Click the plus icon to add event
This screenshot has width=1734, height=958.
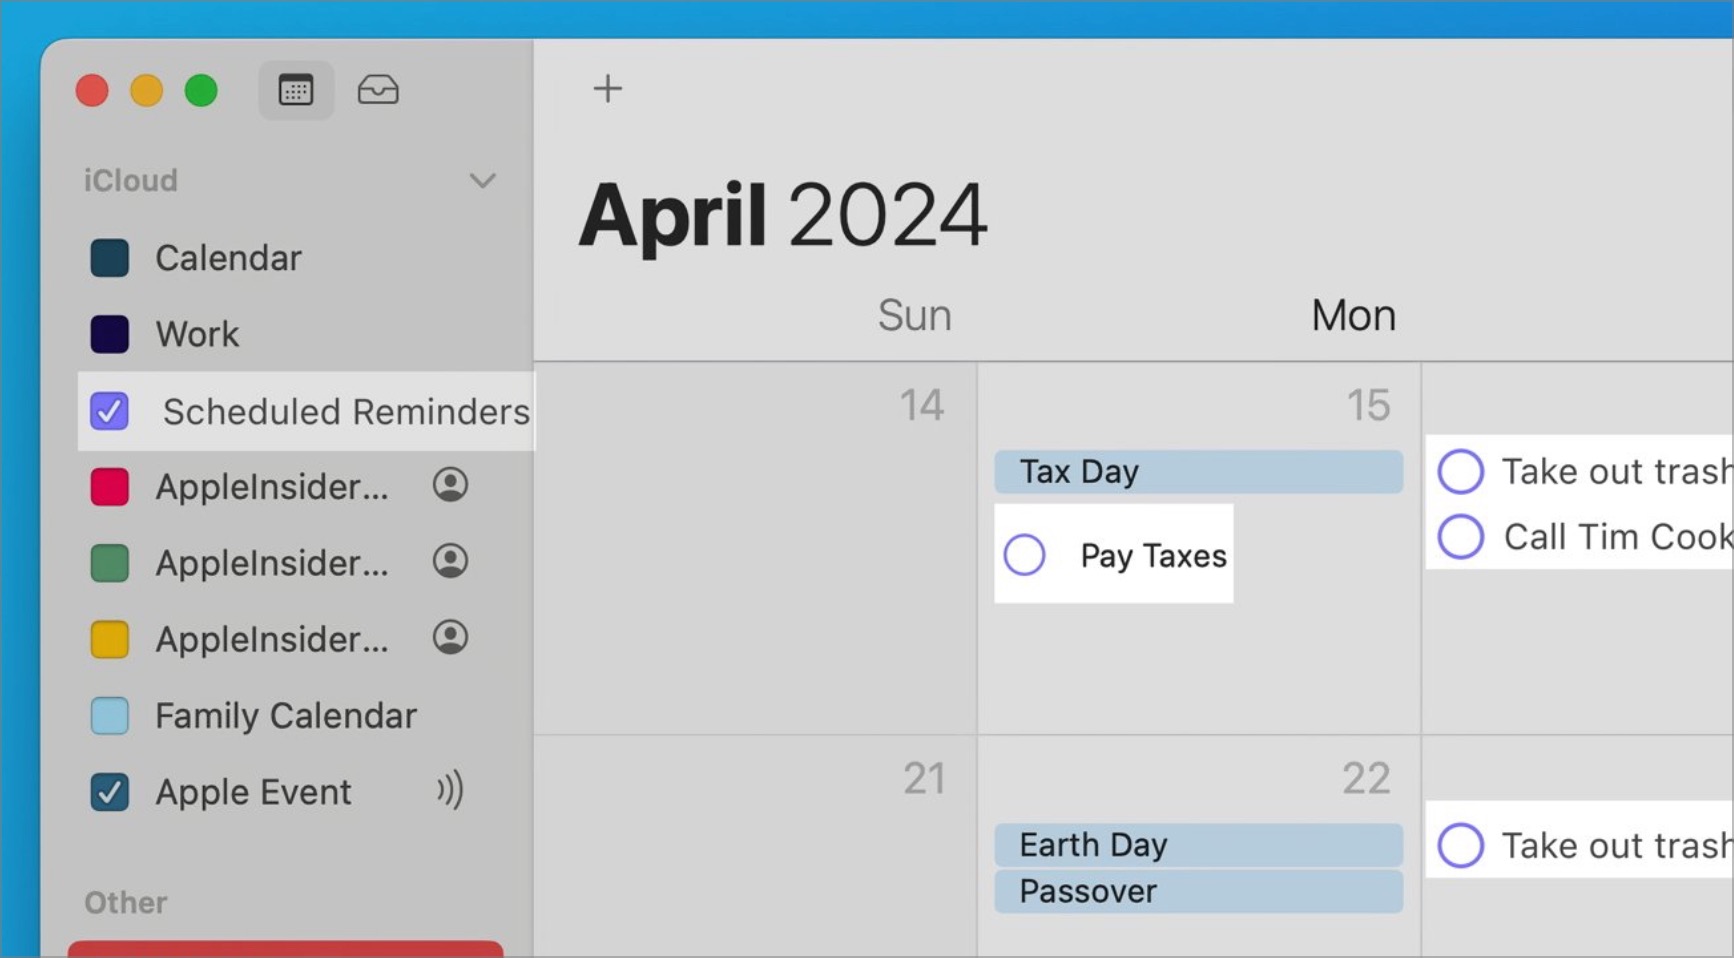[607, 89]
